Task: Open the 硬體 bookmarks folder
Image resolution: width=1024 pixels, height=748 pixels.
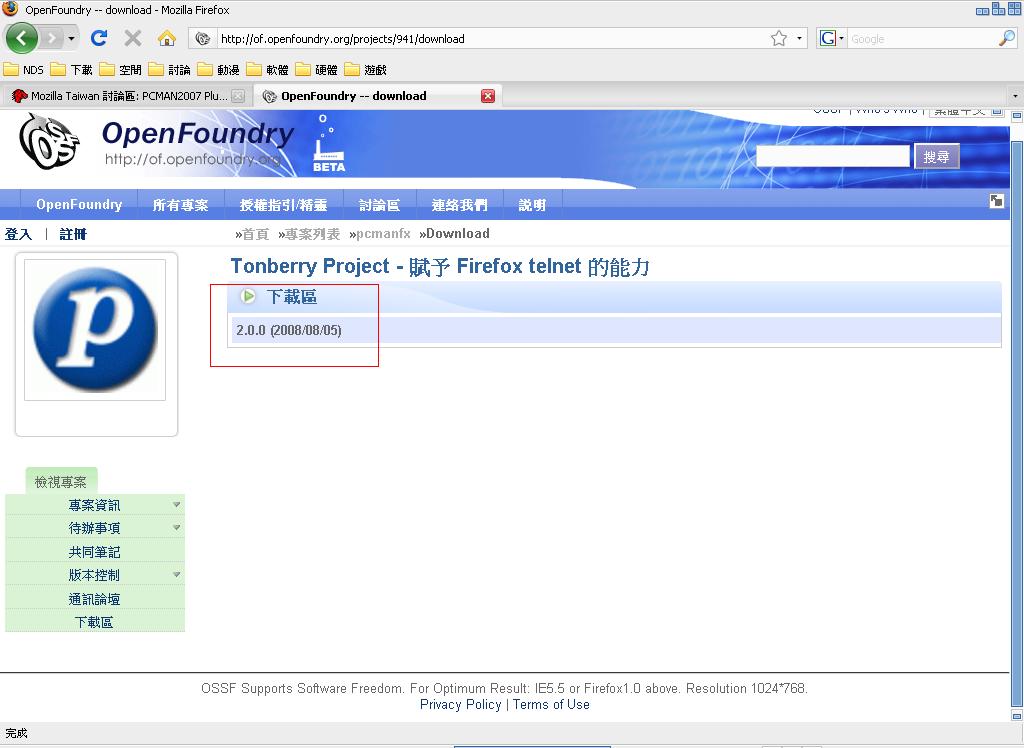Action: 316,69
